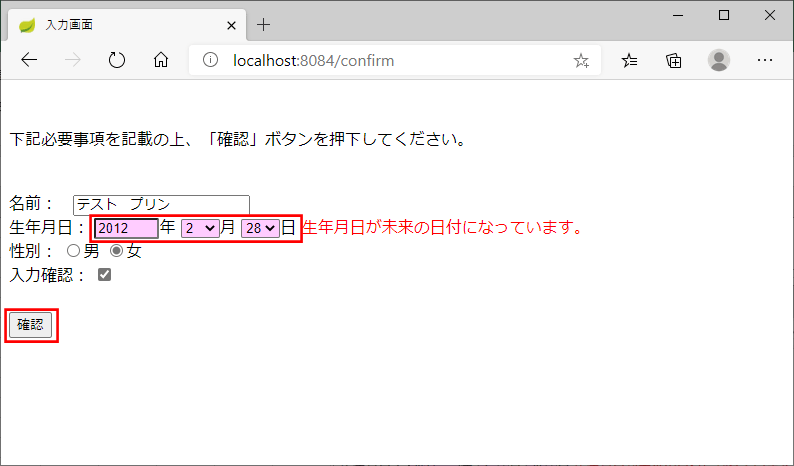This screenshot has width=794, height=466.
Task: Click the instruction text 下記必要事項を記載の上
Action: point(96,139)
